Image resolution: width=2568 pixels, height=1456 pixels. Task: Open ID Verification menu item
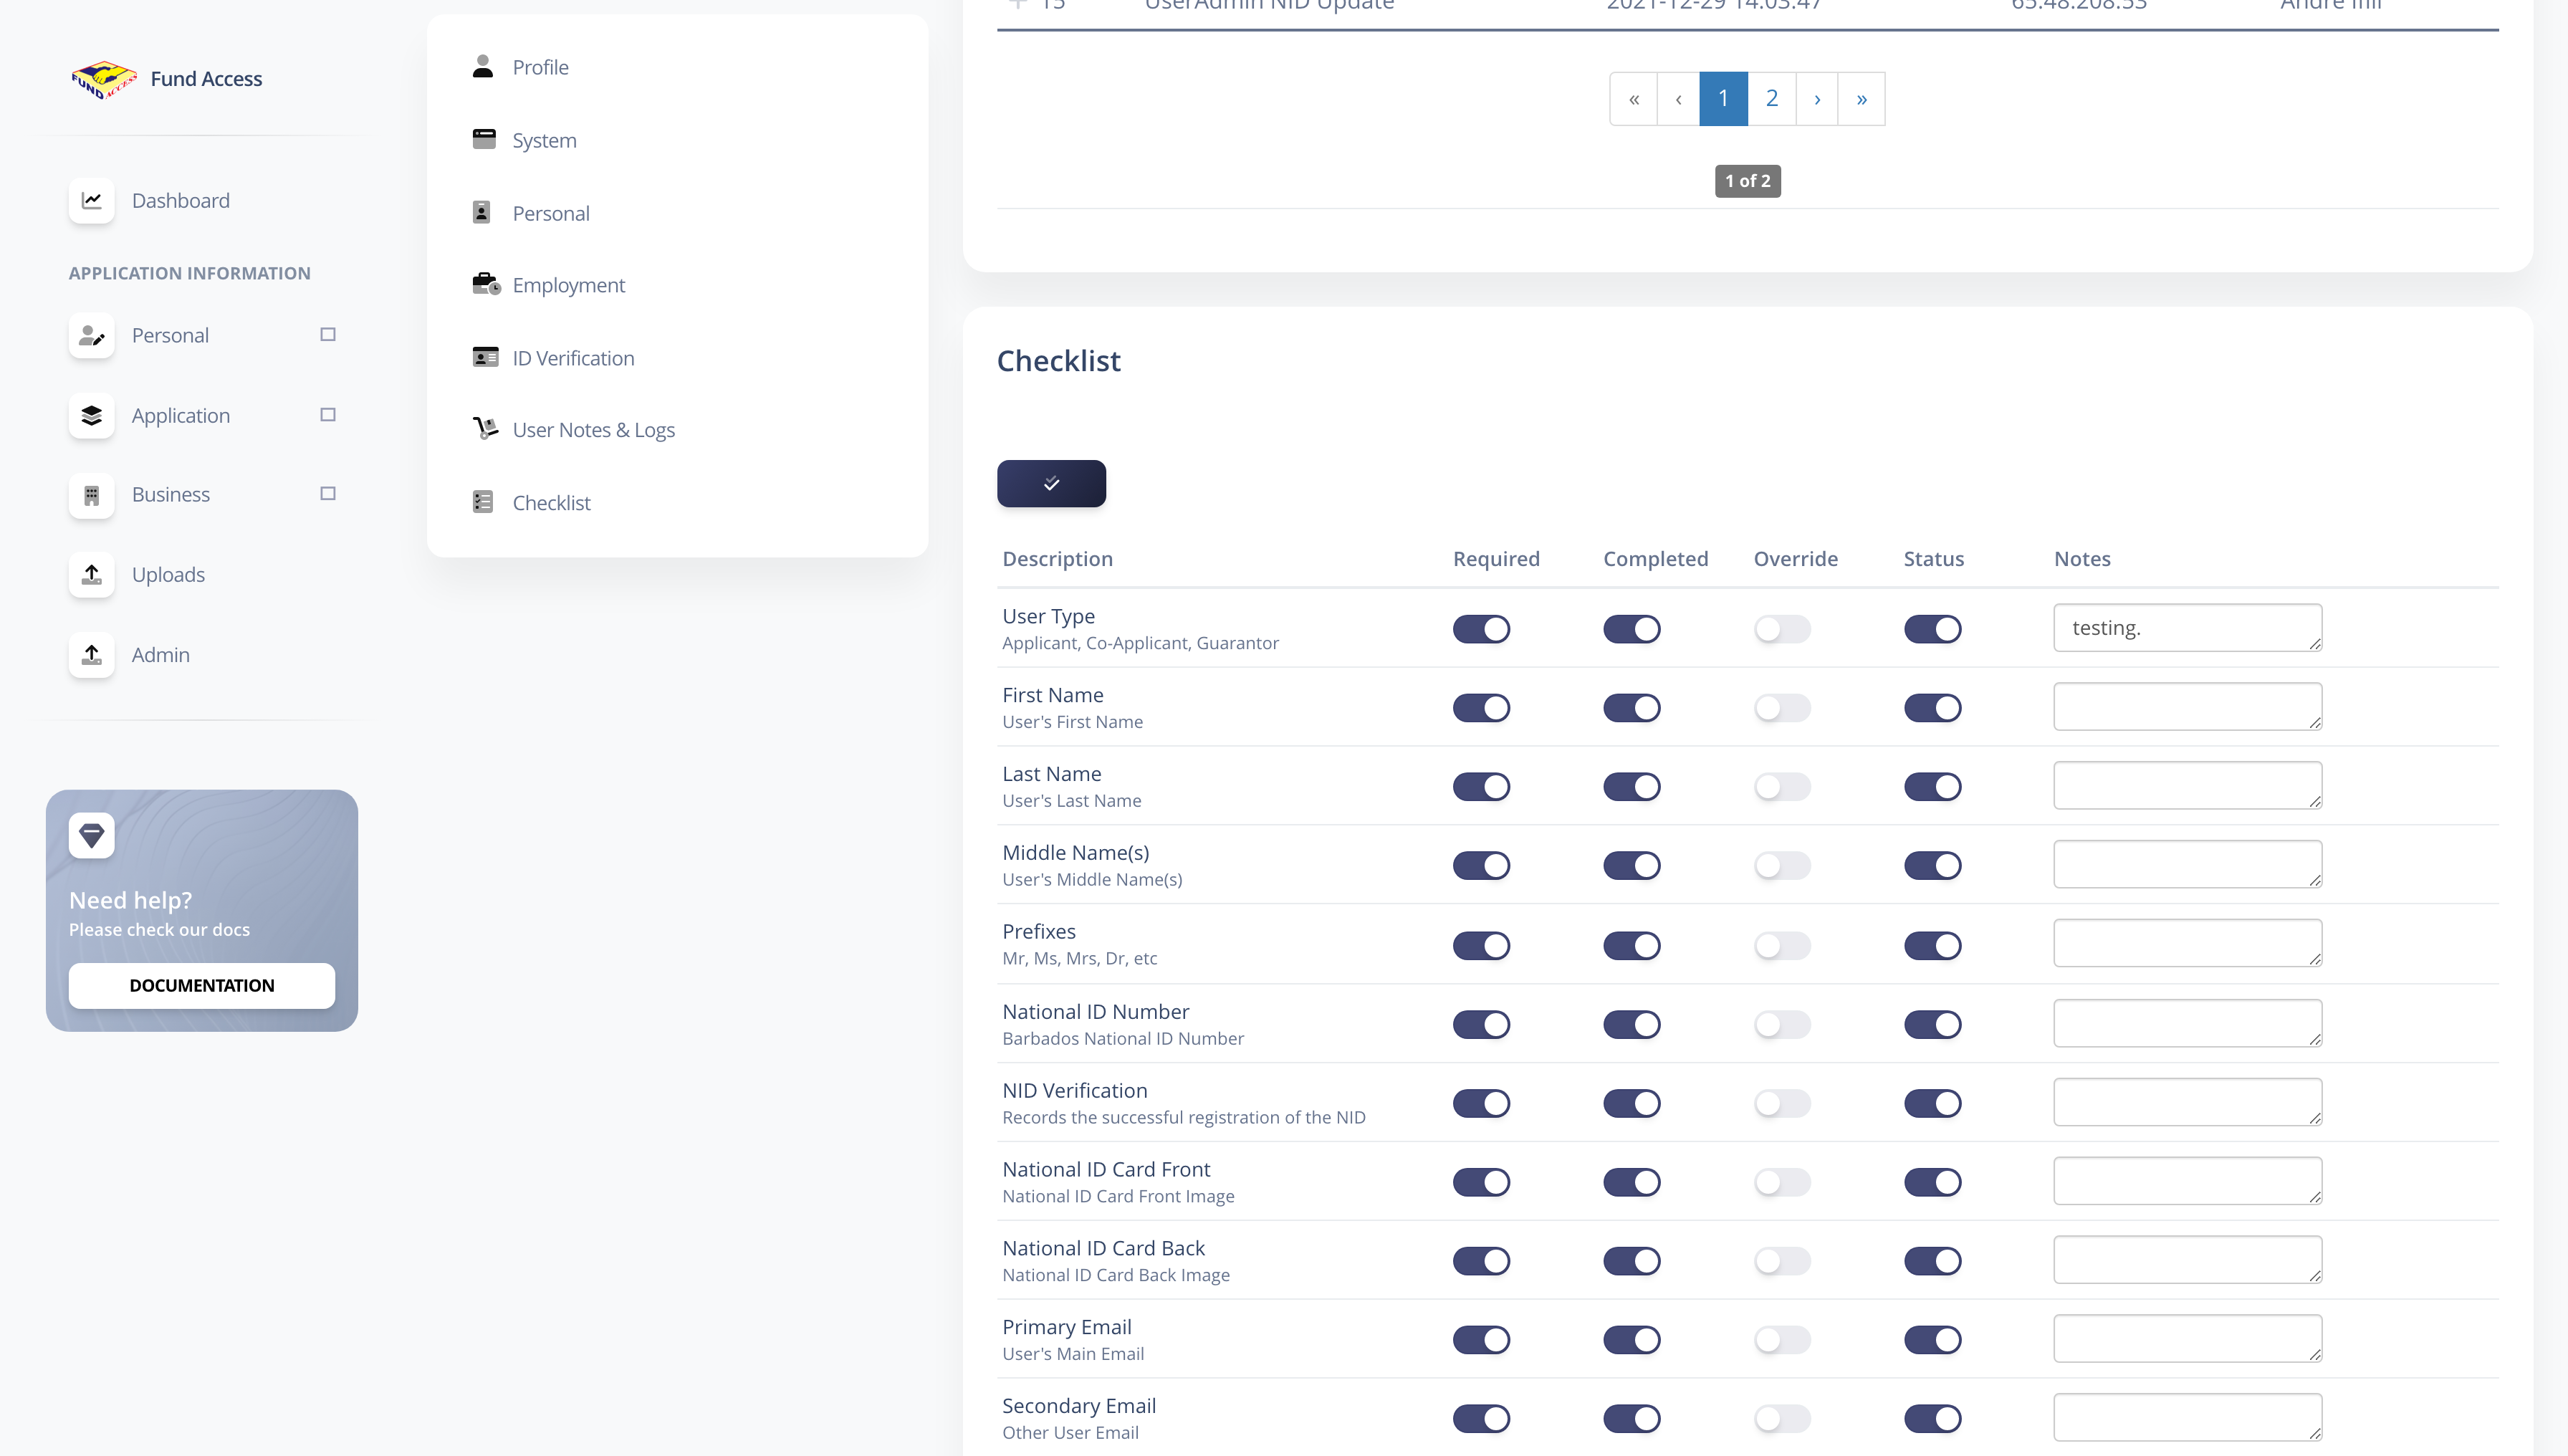tap(573, 358)
